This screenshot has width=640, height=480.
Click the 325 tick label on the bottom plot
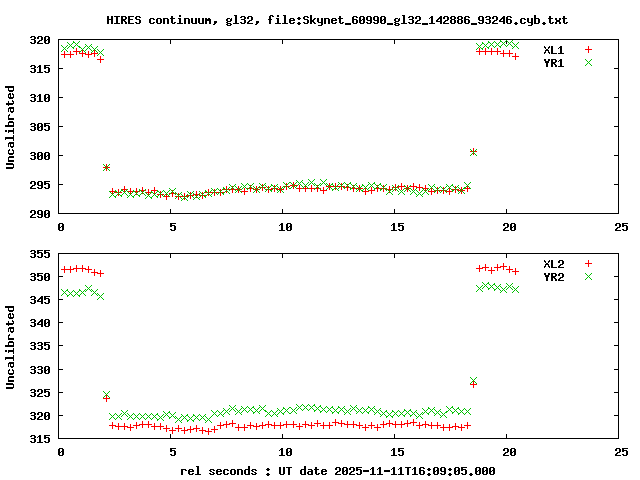coord(40,393)
